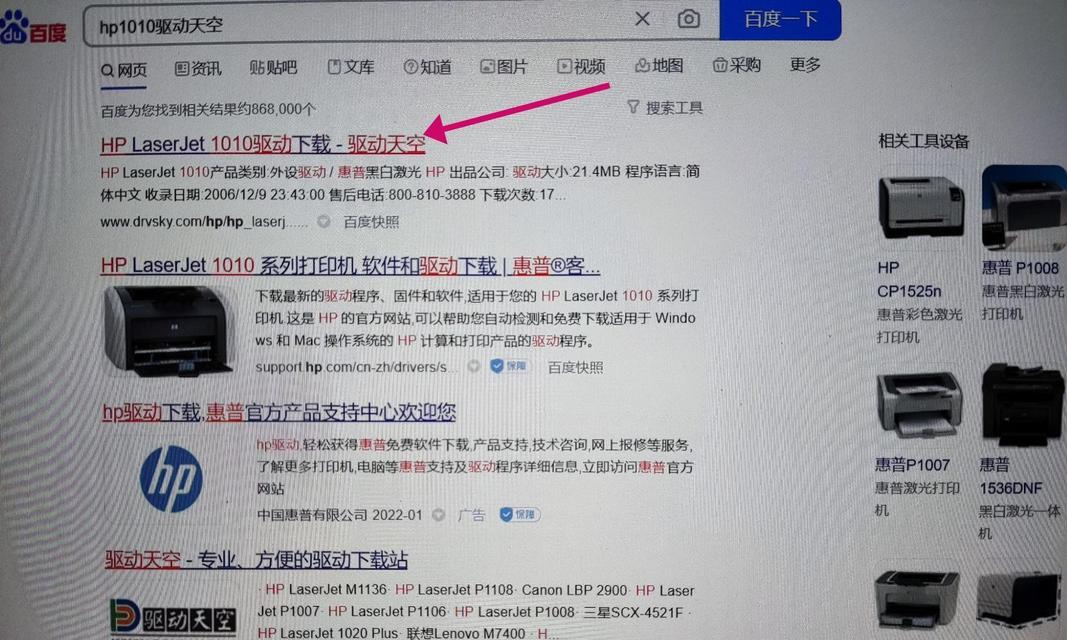Open 驱动天空 - 专业、方便的驱动下载站 result
This screenshot has height=640, width=1067.
[257, 560]
